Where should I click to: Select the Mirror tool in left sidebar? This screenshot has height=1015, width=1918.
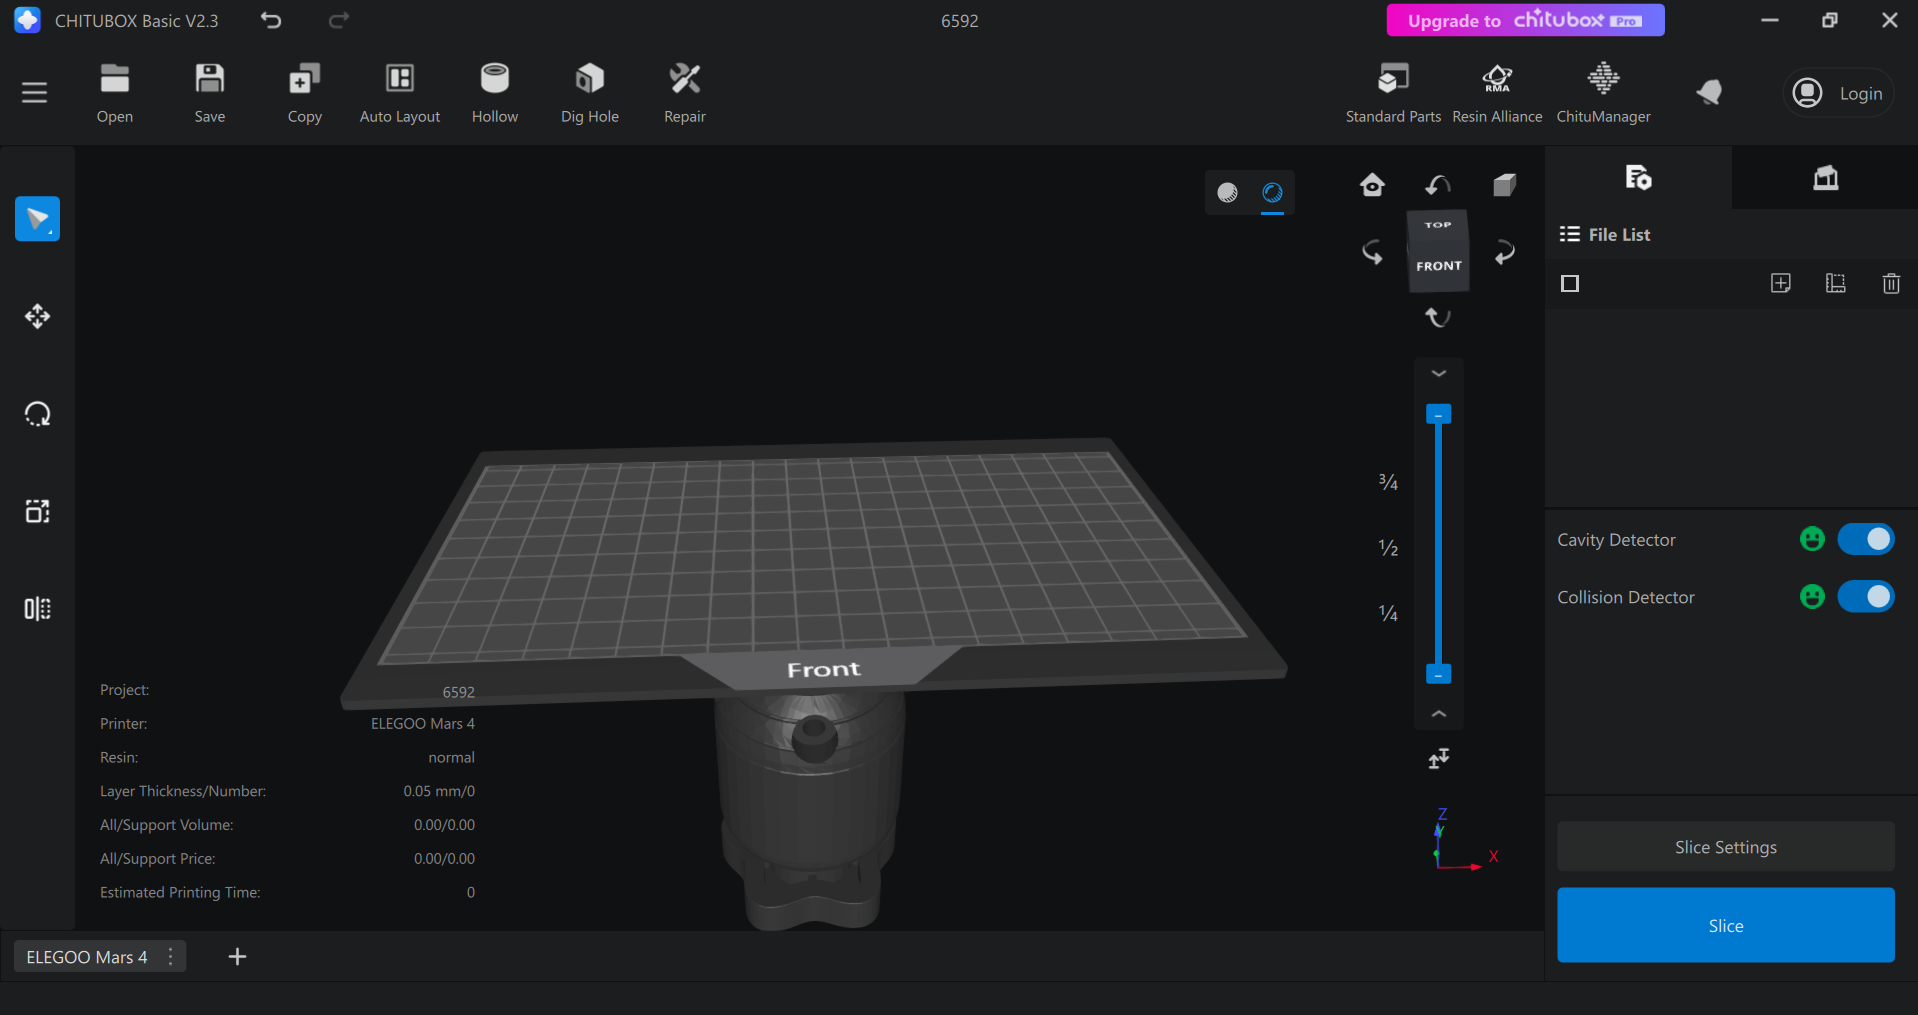pos(37,609)
